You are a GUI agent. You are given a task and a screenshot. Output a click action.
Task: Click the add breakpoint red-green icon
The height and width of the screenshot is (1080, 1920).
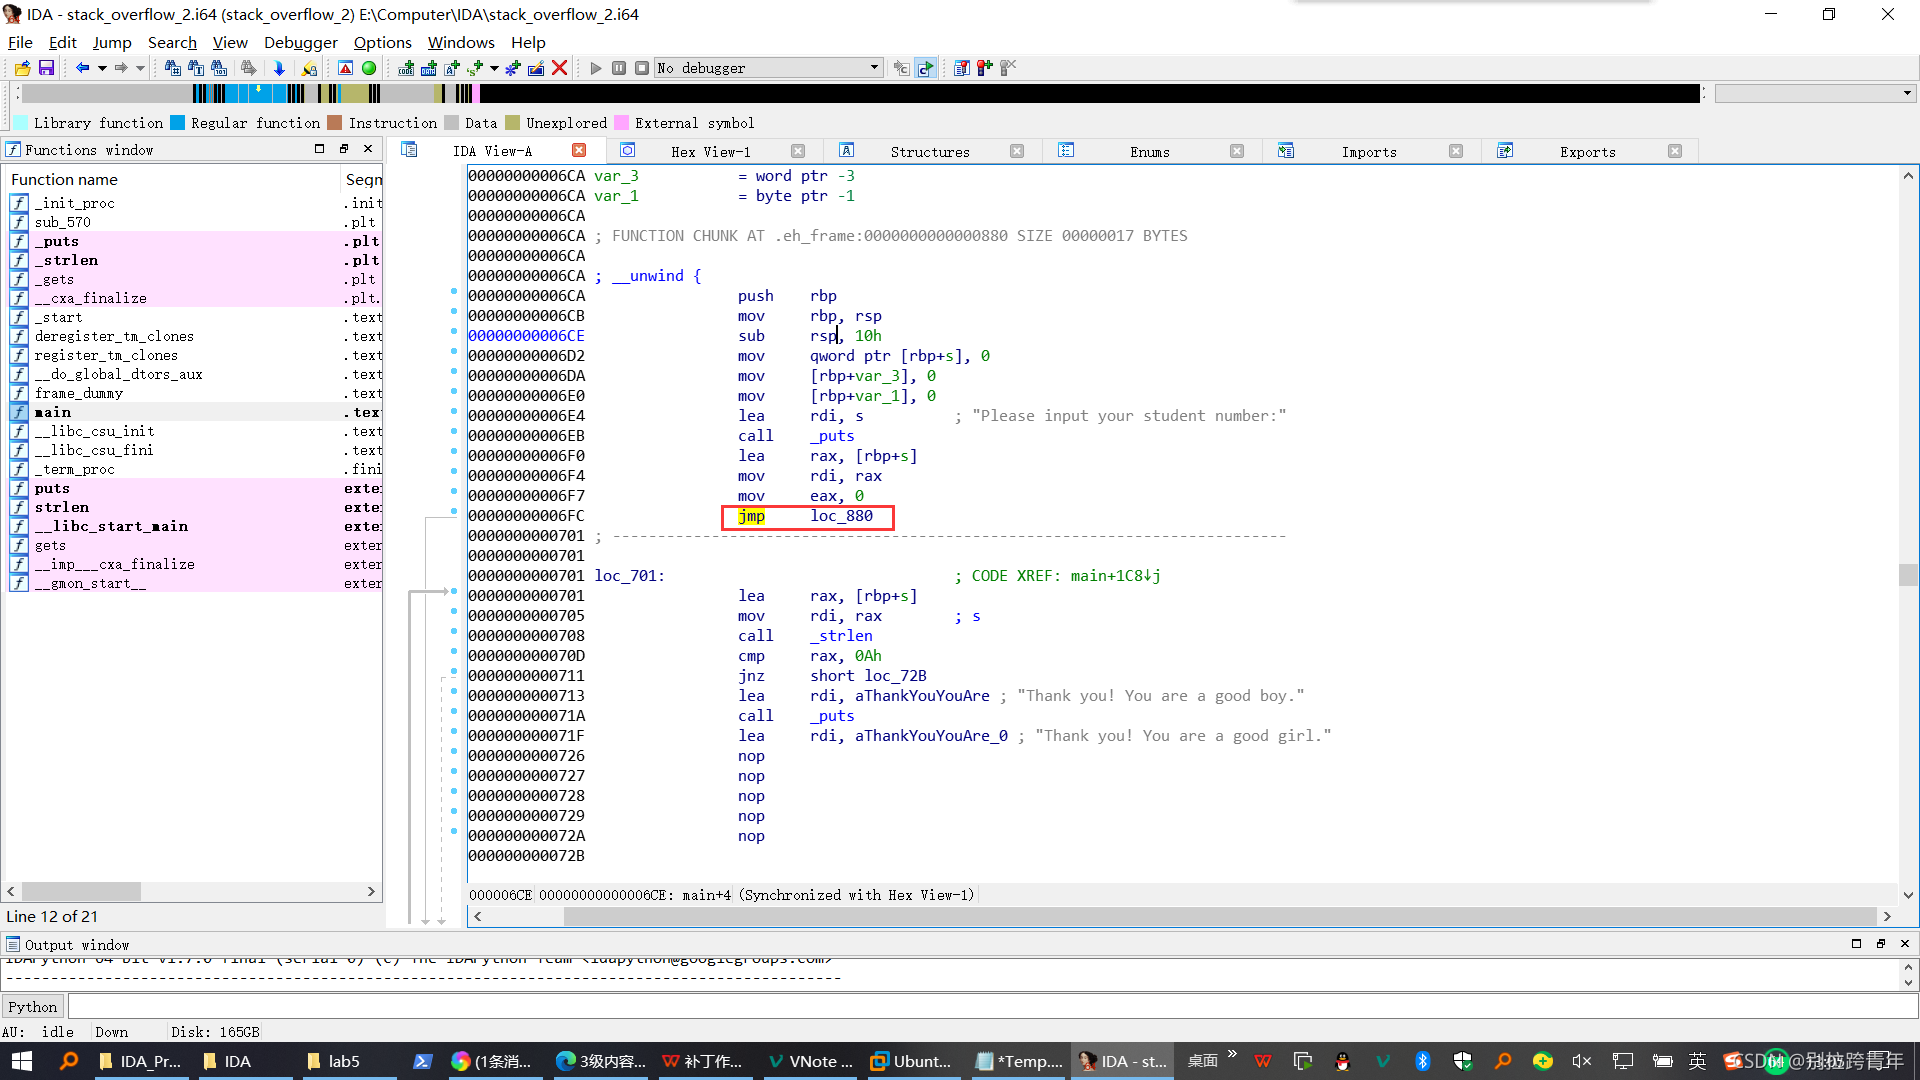(x=985, y=68)
